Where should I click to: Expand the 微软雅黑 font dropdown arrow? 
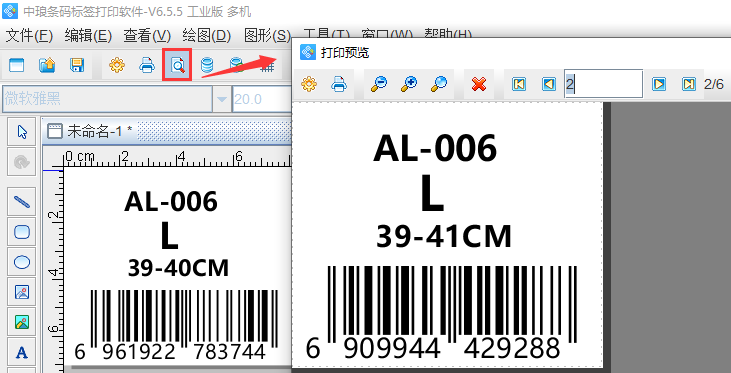coord(222,99)
